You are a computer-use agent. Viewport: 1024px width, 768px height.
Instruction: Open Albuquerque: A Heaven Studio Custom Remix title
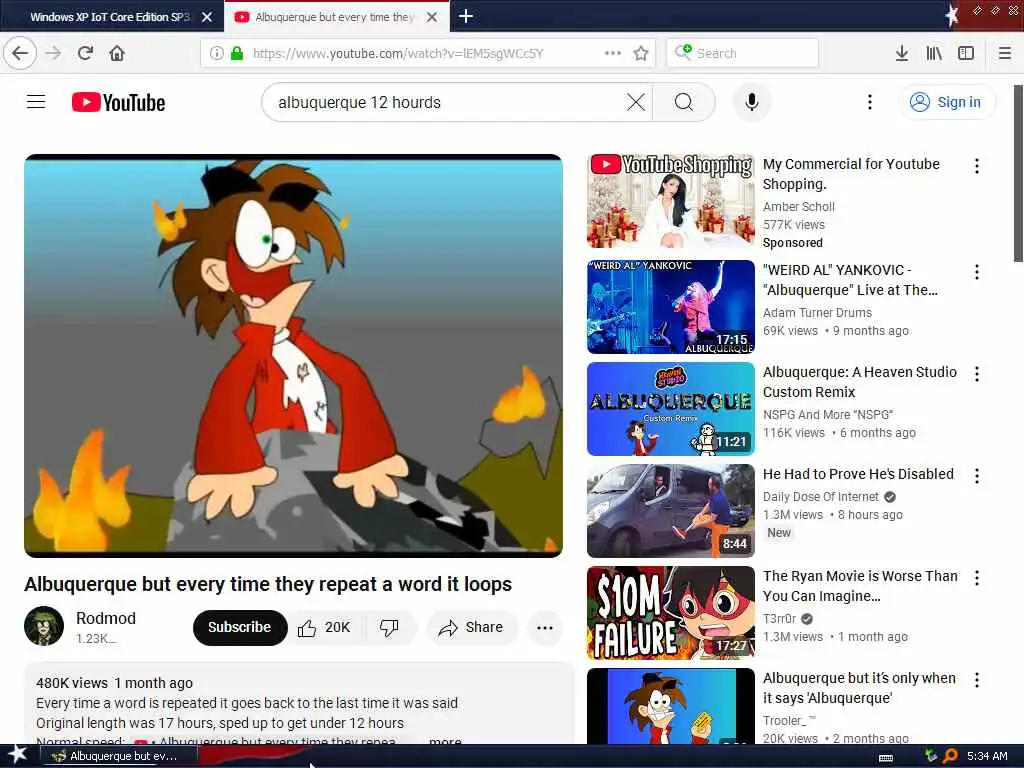point(859,381)
